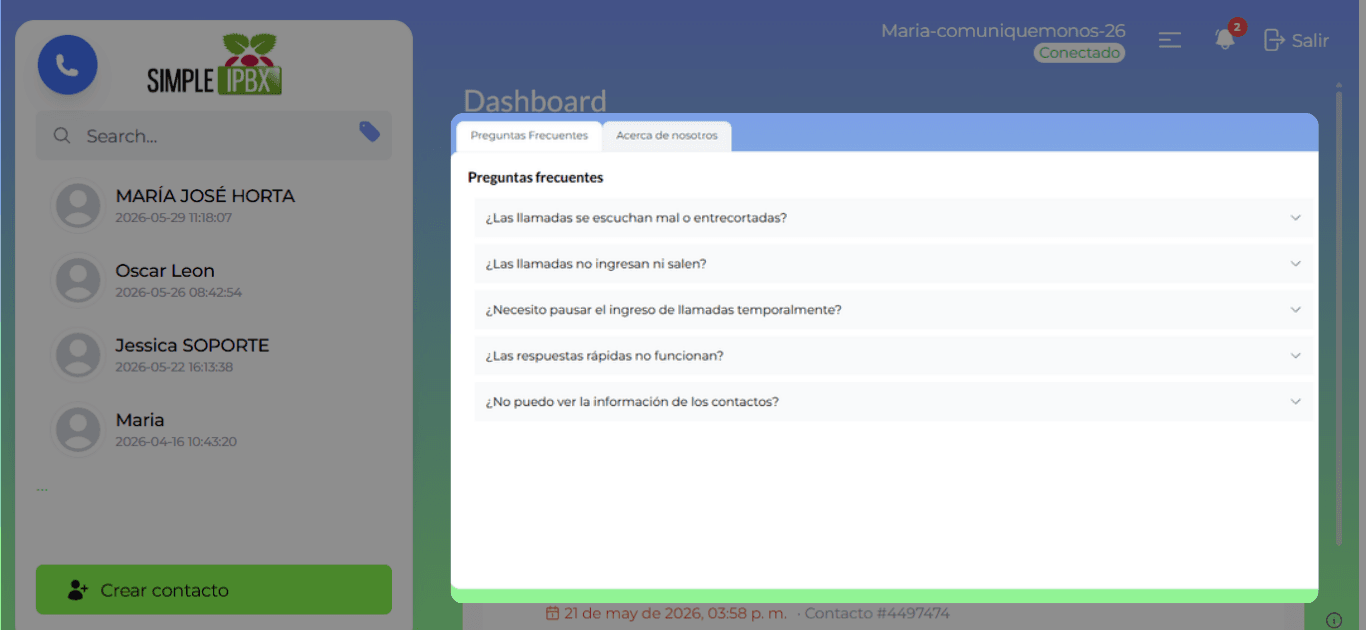Switch to Acerca de nosotros tab

[x=667, y=136]
